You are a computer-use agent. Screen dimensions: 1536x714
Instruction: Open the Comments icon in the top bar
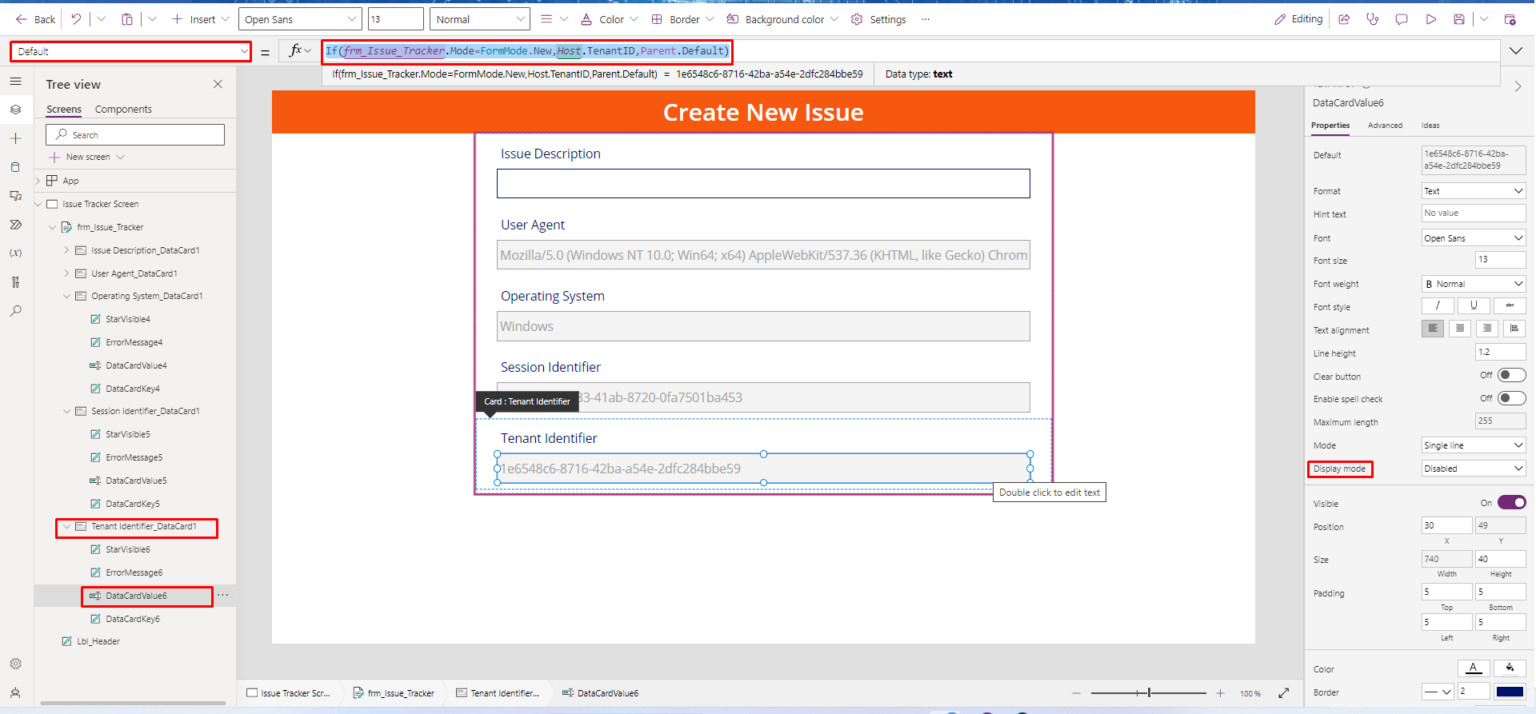click(1401, 19)
